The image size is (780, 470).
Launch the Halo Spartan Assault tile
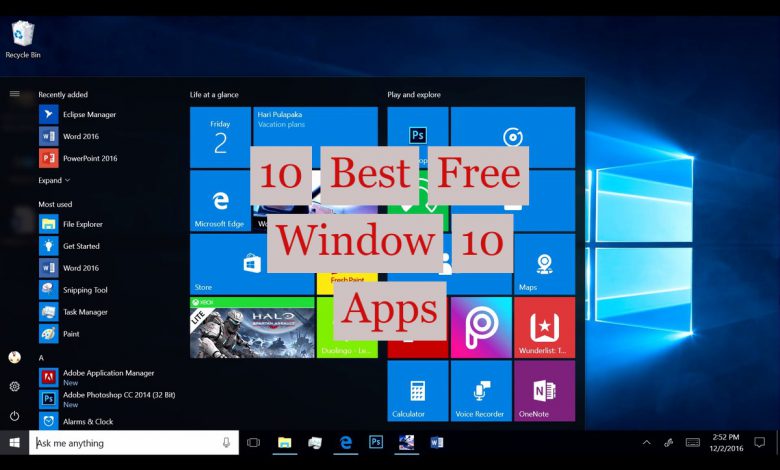(x=252, y=328)
